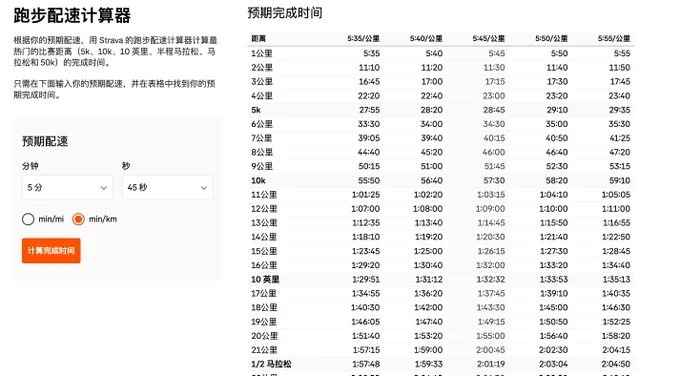680x376 pixels.
Task: Click the 5:45/公里 column header
Action: coord(489,39)
